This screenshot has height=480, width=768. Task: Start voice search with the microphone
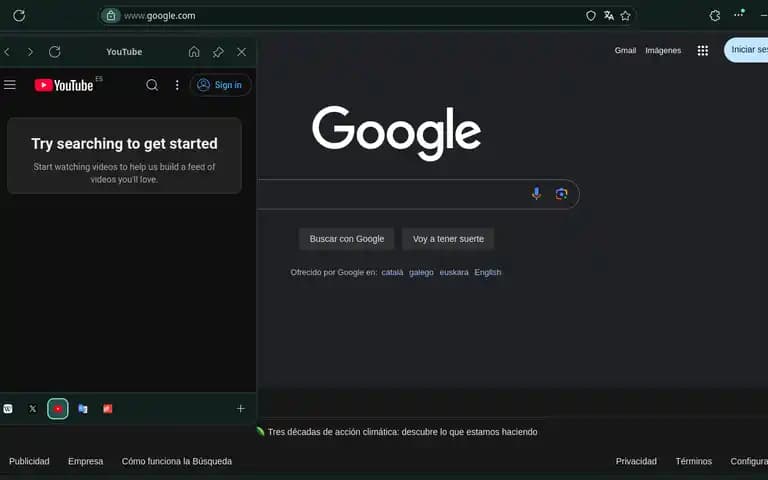tap(536, 194)
